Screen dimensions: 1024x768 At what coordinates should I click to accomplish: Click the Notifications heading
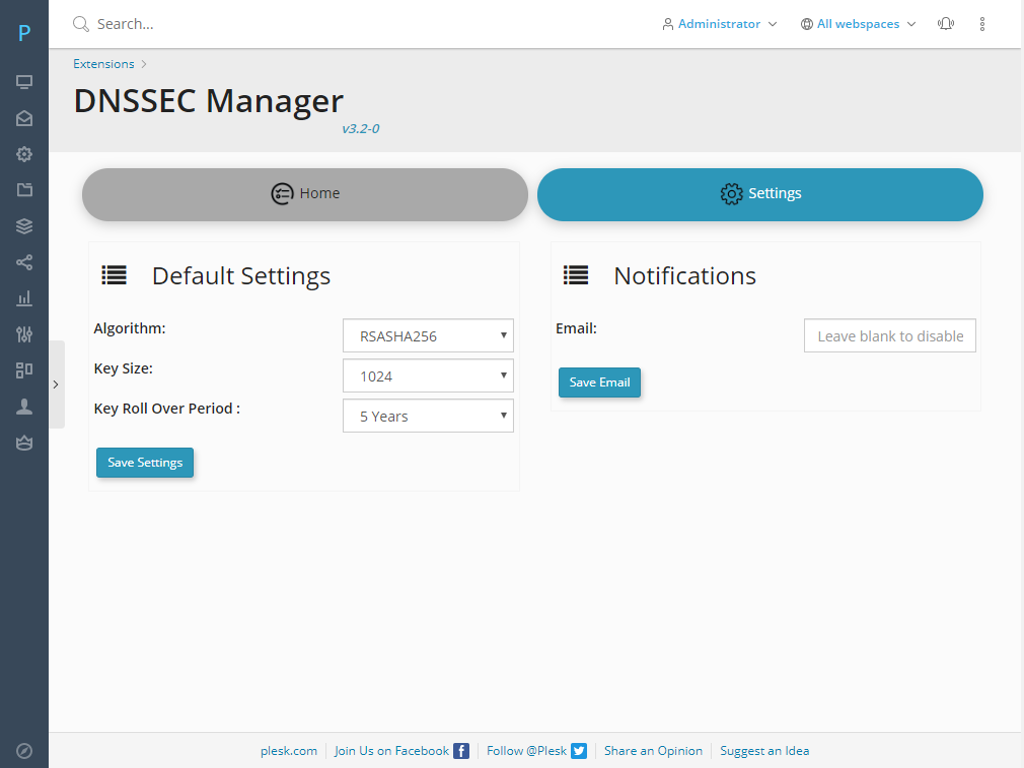[684, 276]
